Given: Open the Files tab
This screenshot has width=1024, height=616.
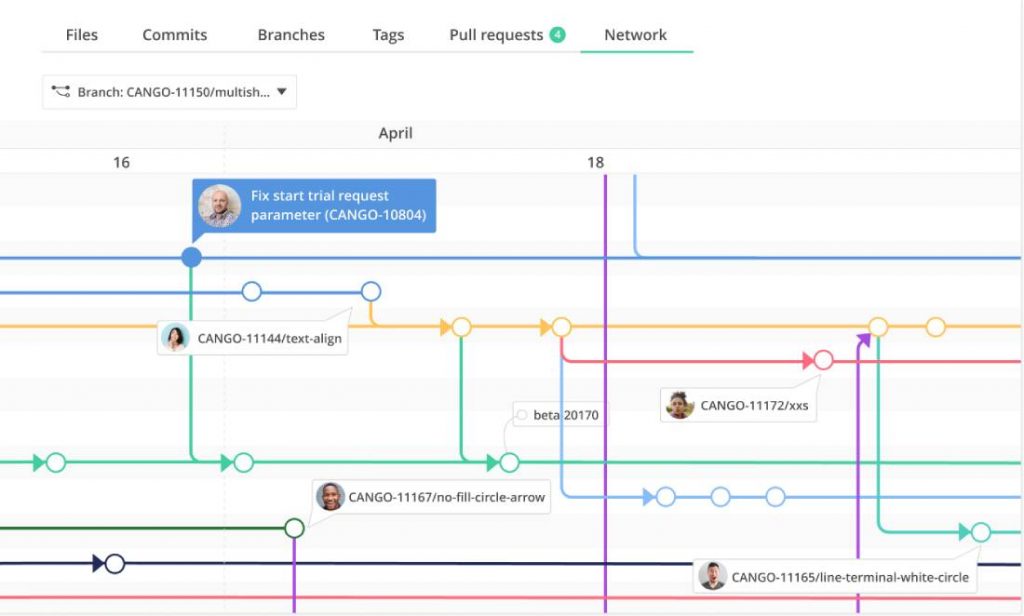Looking at the screenshot, I should click(81, 34).
